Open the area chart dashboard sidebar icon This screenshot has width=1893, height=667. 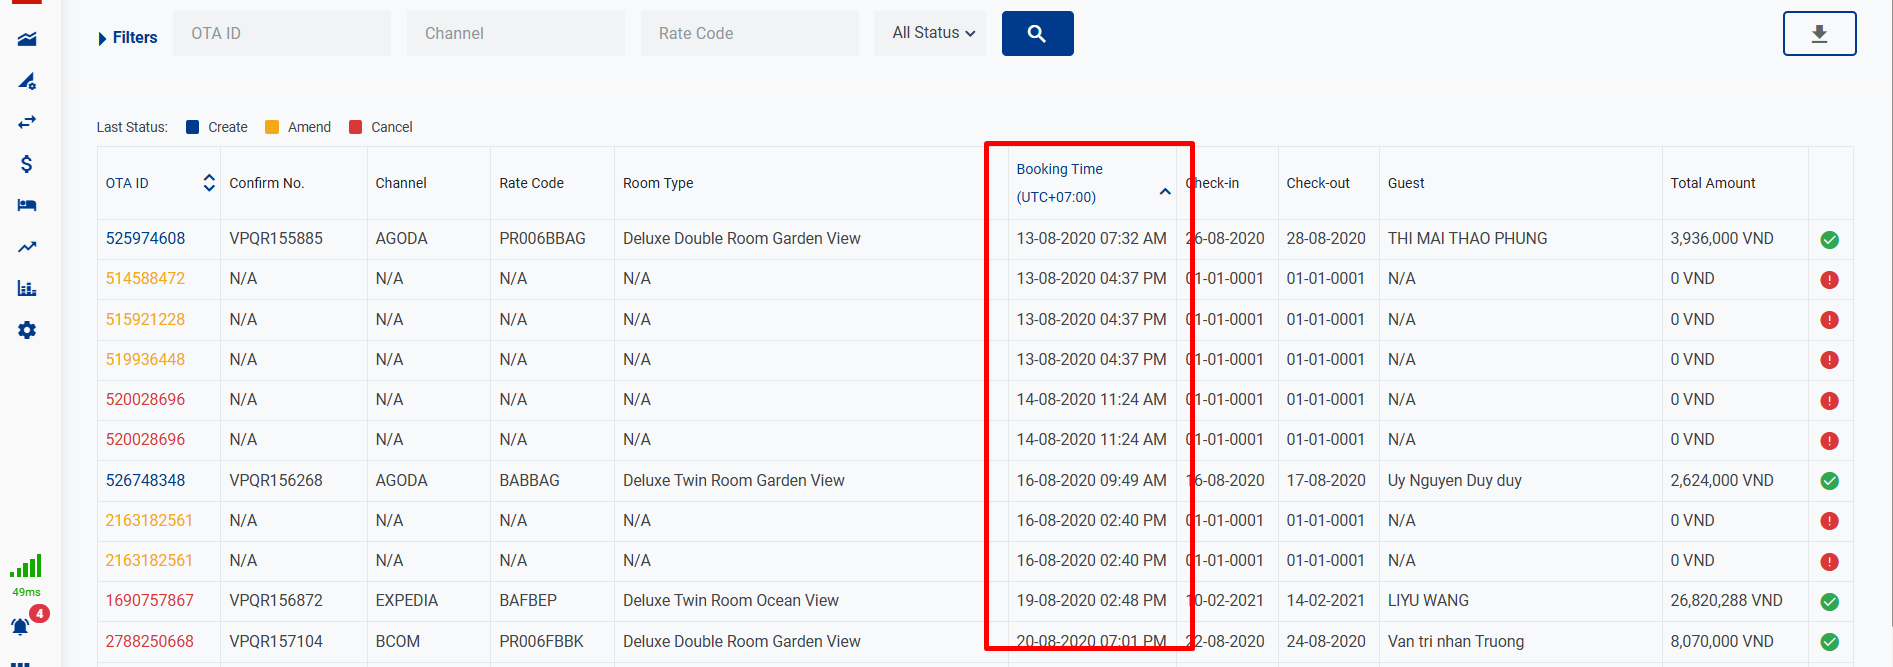click(x=27, y=39)
